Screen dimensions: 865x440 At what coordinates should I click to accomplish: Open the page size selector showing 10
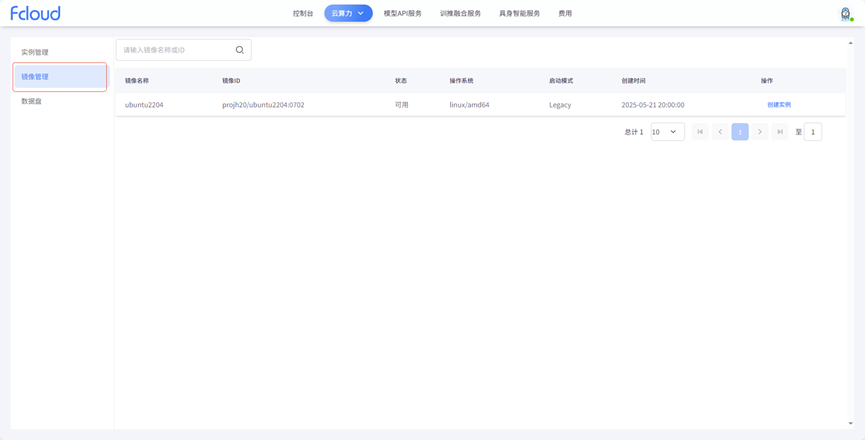pos(667,132)
